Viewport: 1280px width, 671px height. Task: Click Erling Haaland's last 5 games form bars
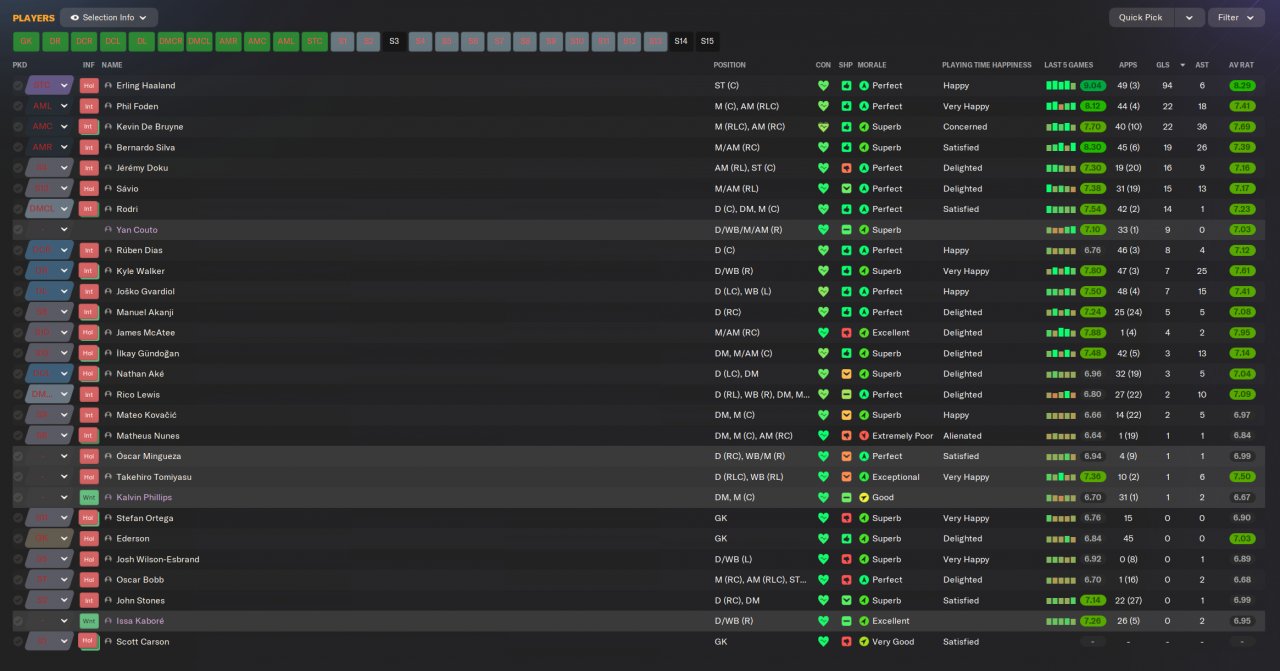1061,86
